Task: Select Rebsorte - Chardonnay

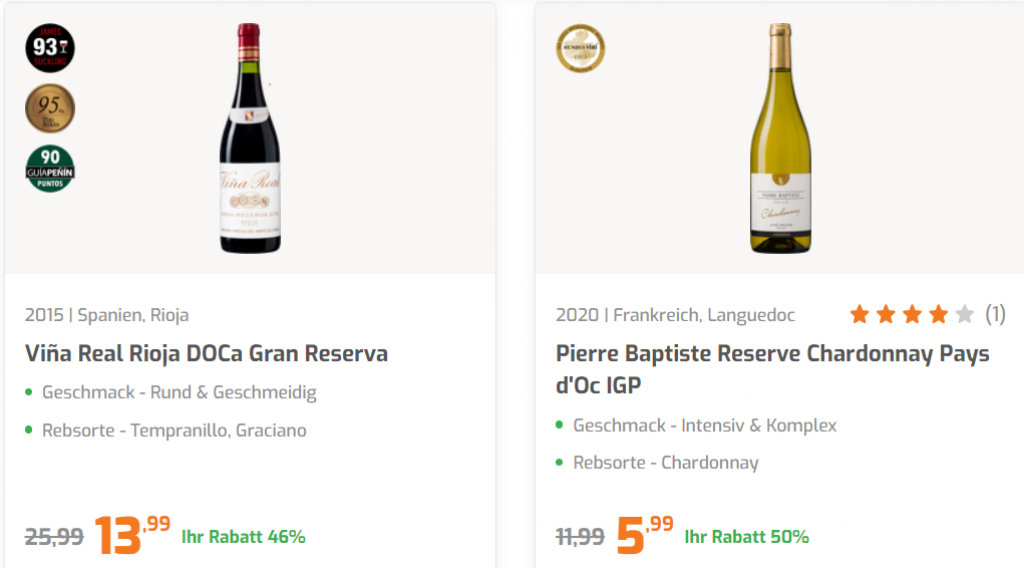Action: pyautogui.click(x=665, y=463)
